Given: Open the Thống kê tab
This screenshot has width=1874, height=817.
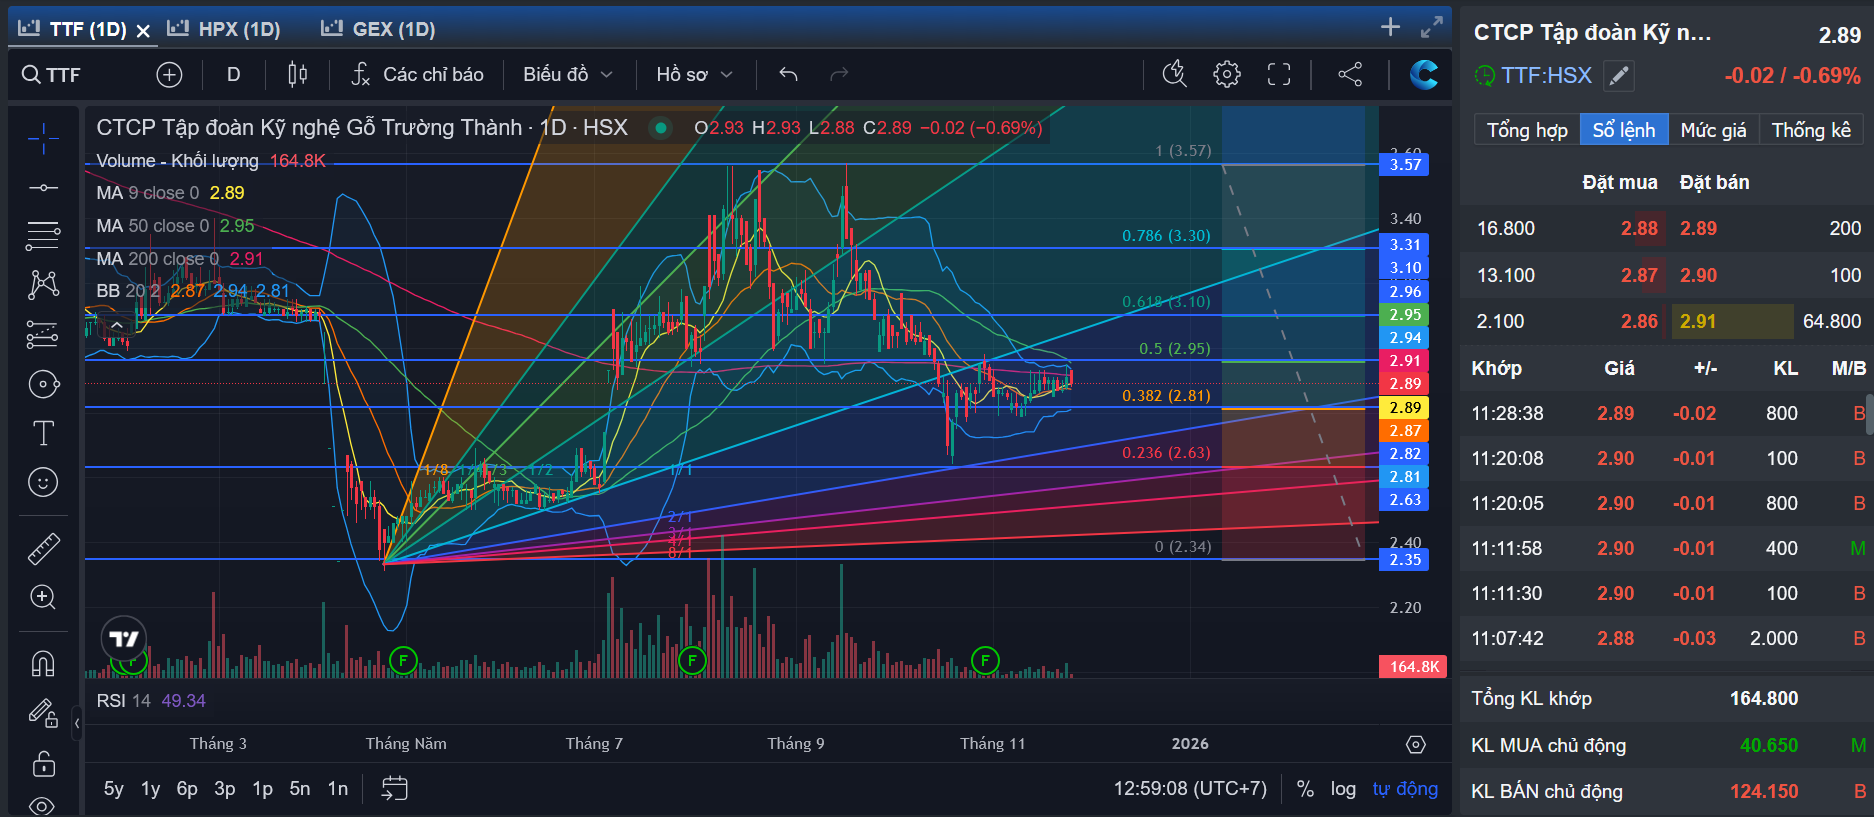Looking at the screenshot, I should [1811, 130].
